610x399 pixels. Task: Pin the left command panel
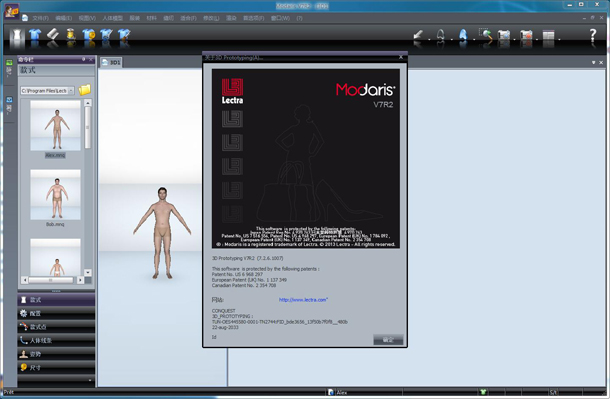pyautogui.click(x=84, y=60)
